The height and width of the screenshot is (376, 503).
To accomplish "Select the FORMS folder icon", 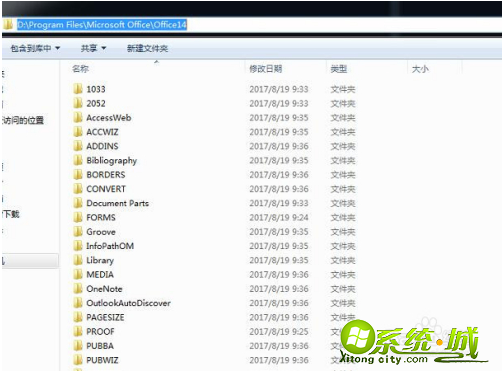I will tap(78, 217).
